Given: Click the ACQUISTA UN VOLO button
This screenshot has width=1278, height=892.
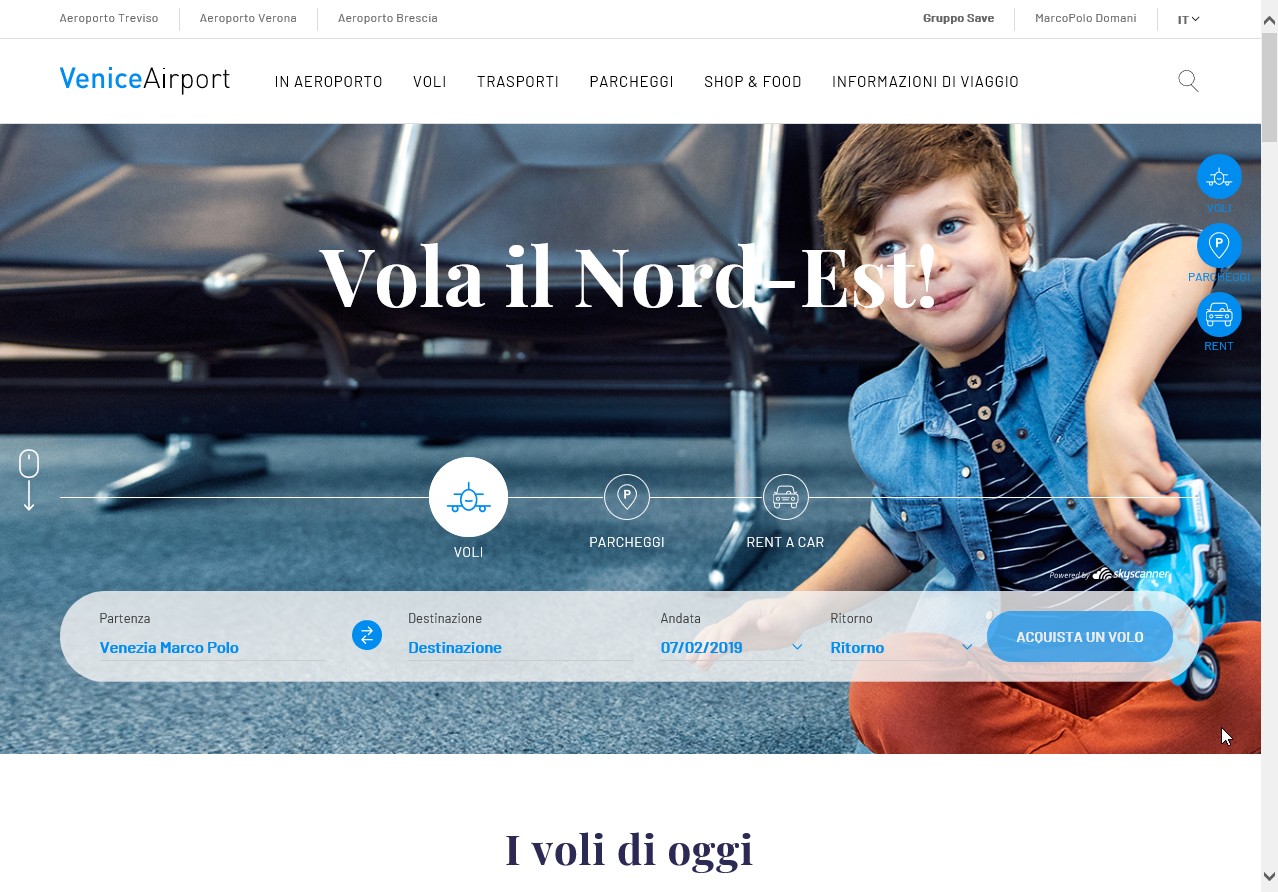Looking at the screenshot, I should coord(1080,637).
